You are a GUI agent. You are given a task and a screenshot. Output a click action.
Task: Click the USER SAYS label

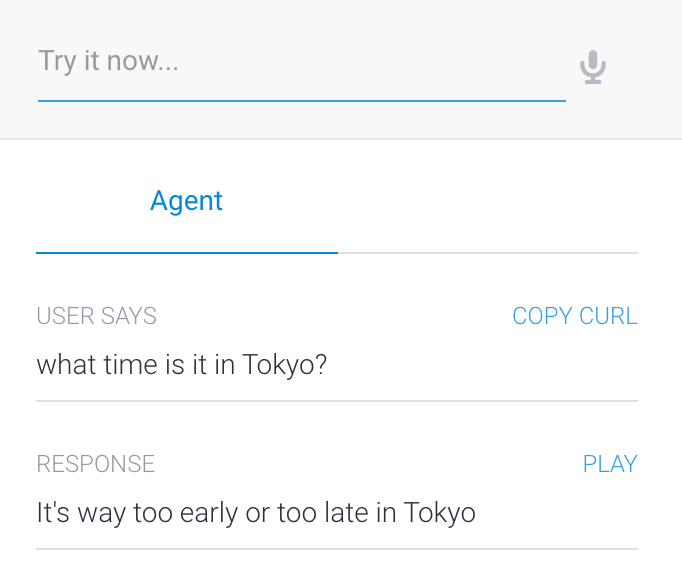click(97, 316)
